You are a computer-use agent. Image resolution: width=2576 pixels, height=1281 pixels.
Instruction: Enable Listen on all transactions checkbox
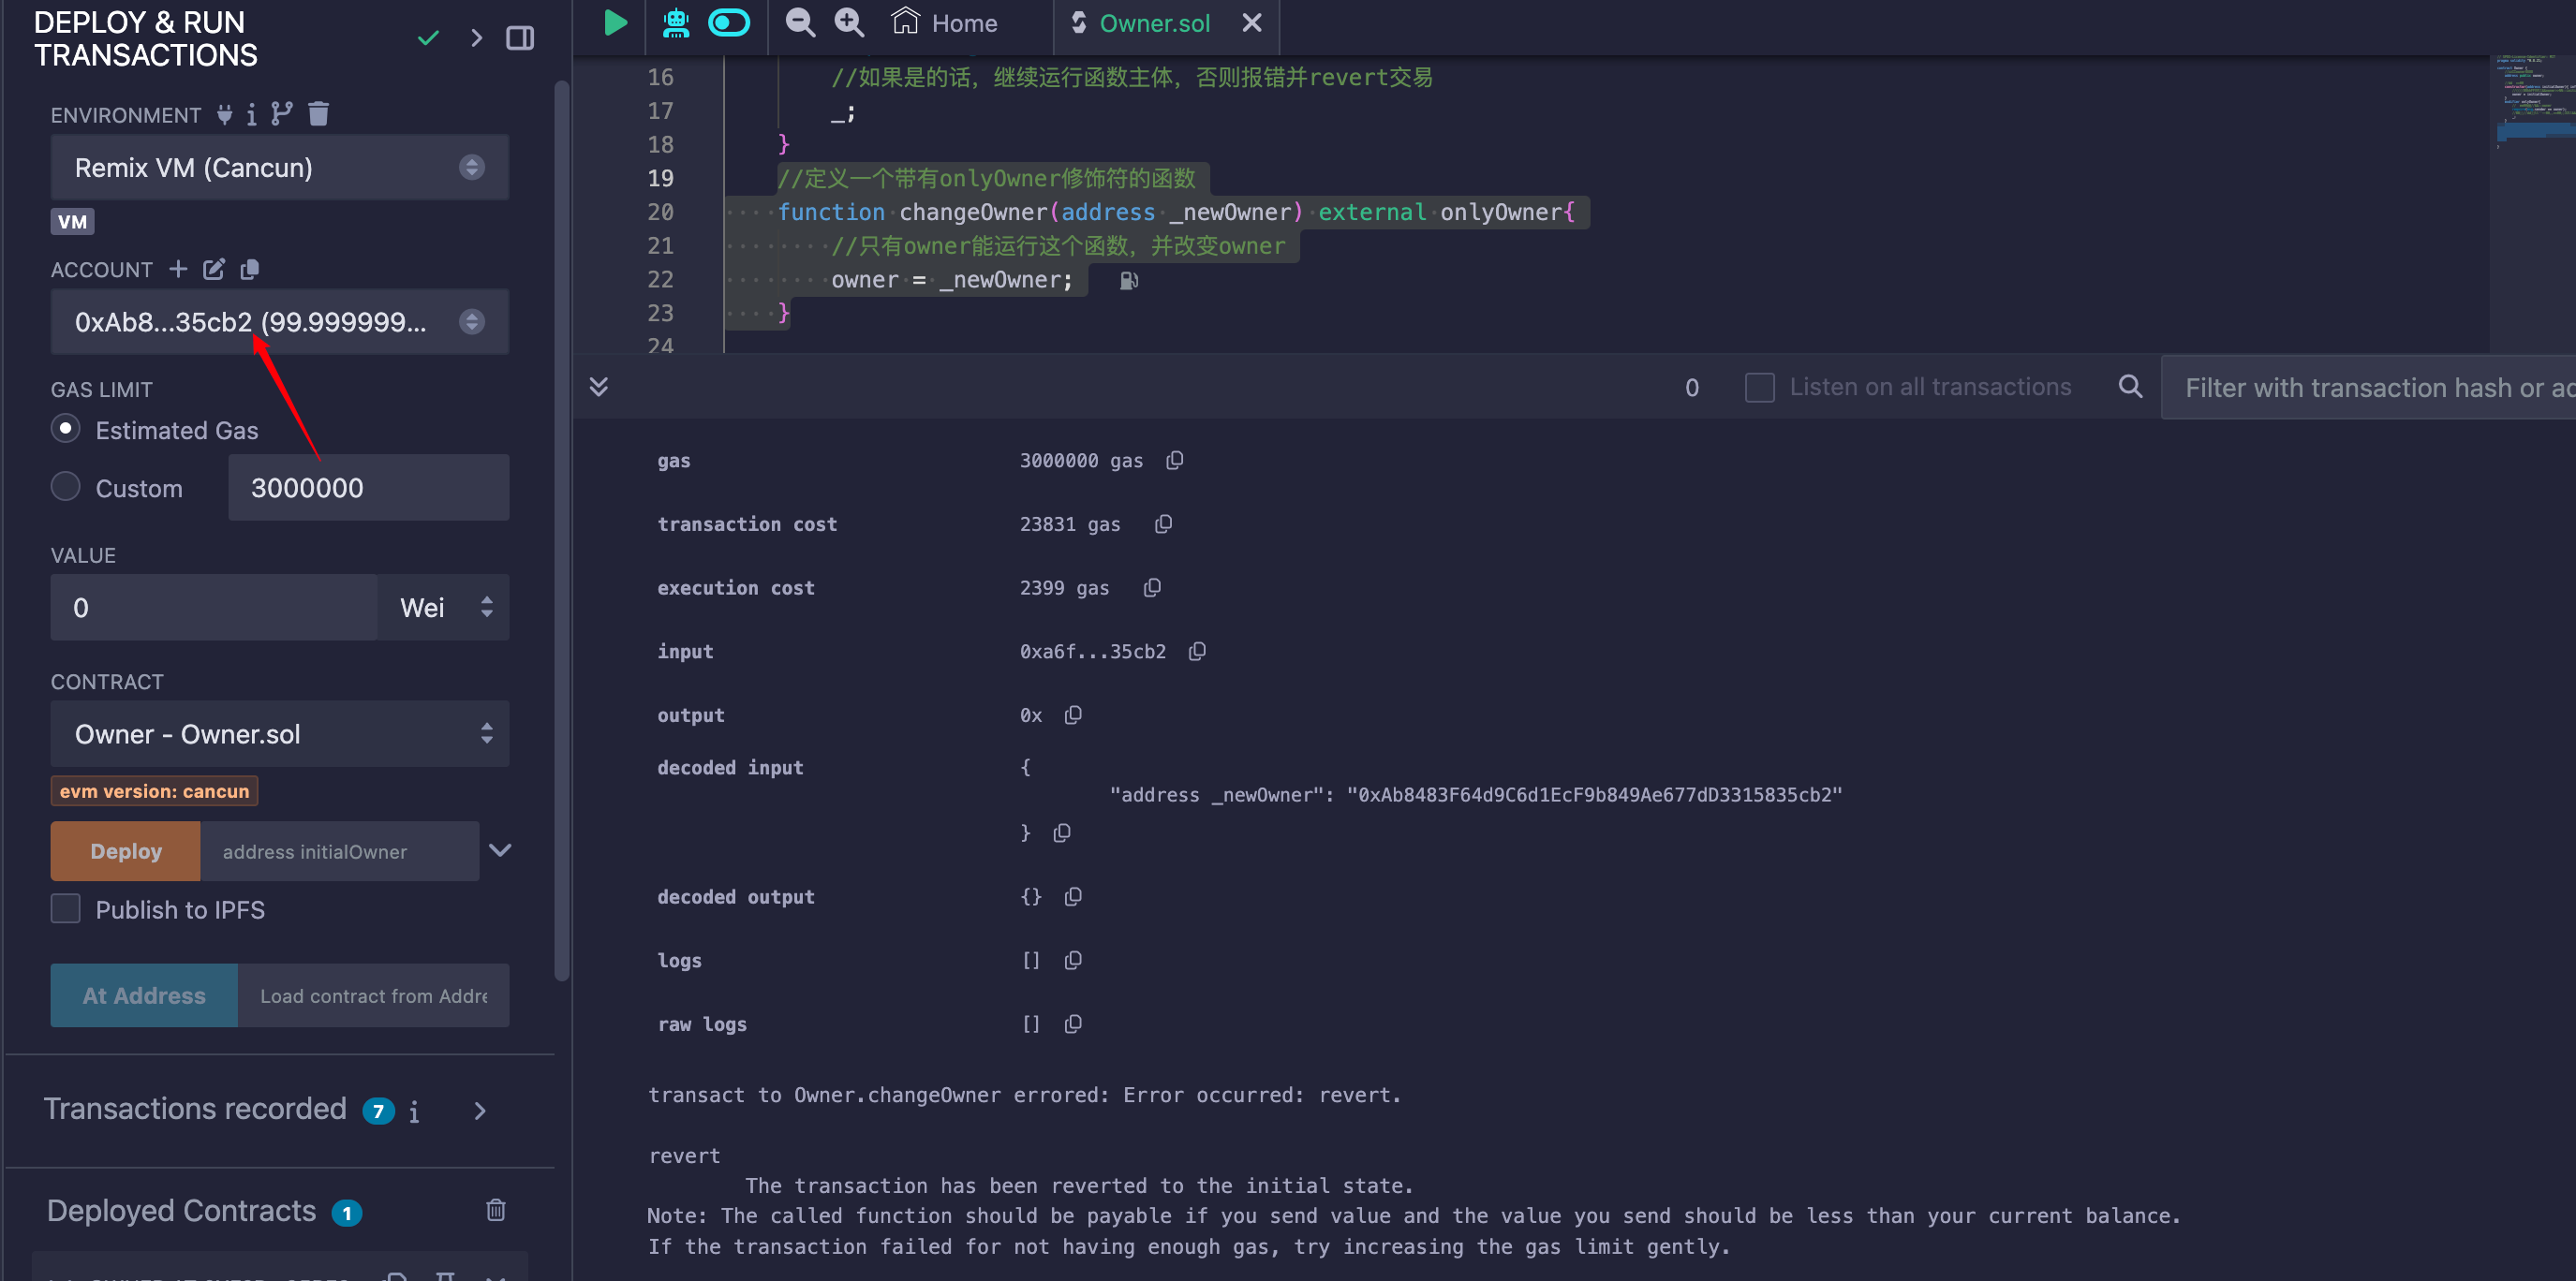click(x=1760, y=387)
